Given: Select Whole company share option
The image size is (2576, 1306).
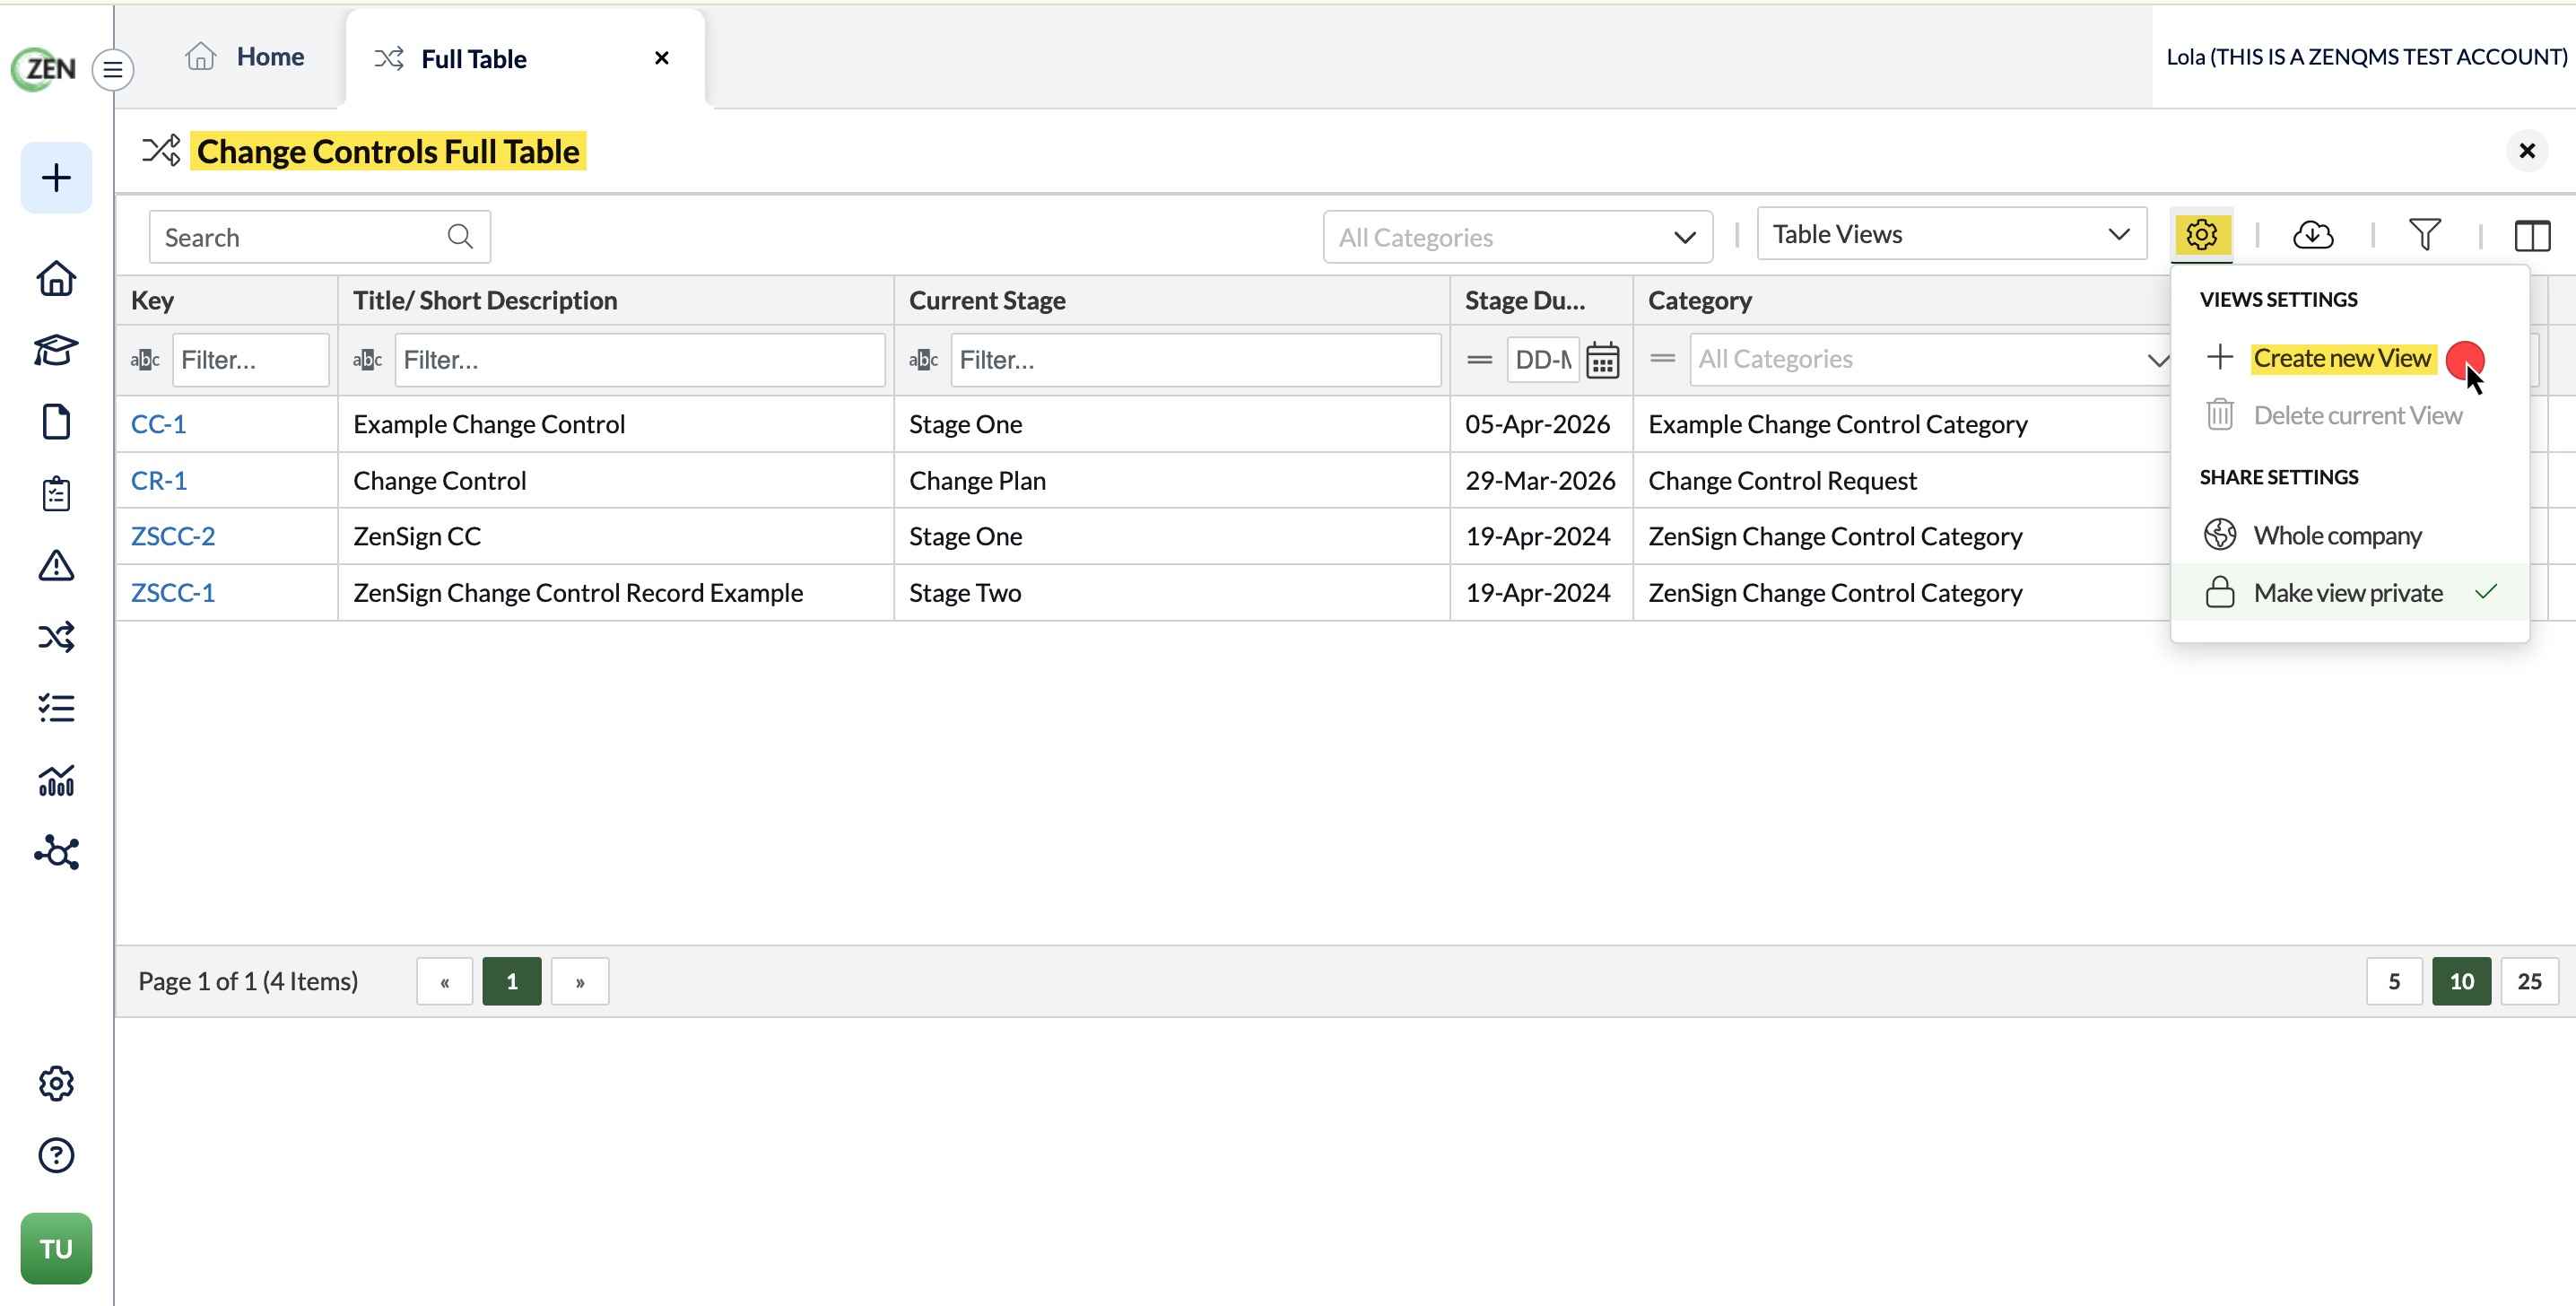Looking at the screenshot, I should pyautogui.click(x=2349, y=536).
